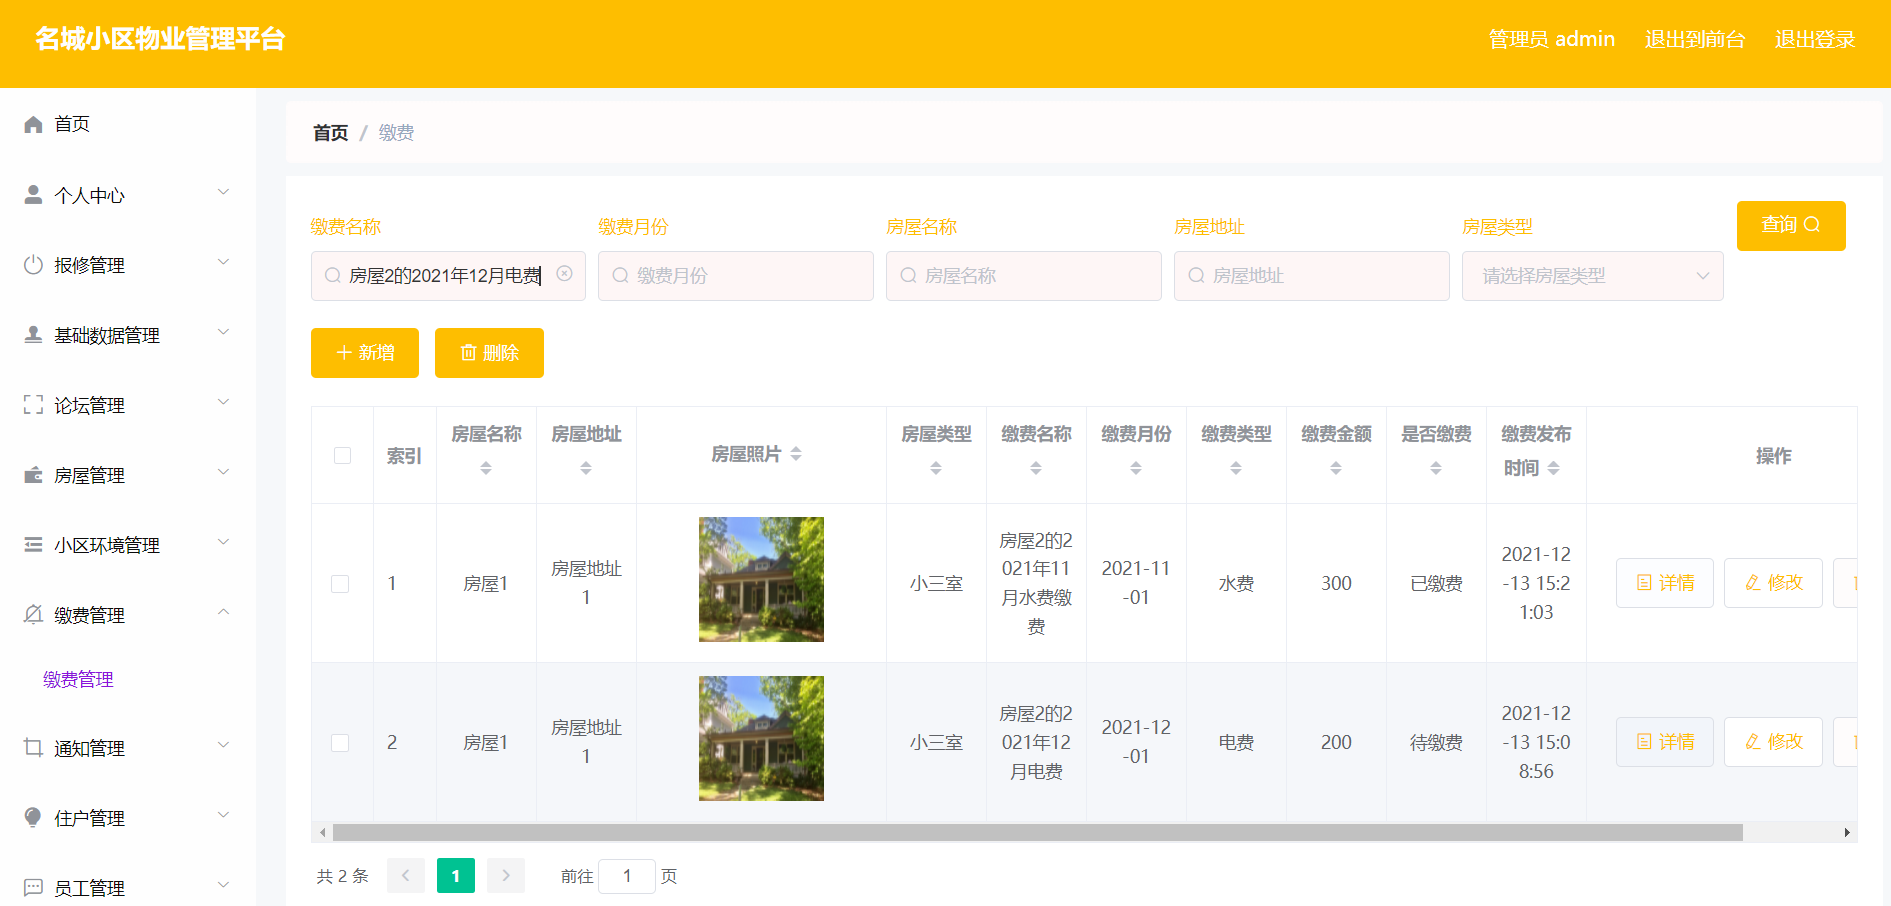The height and width of the screenshot is (906, 1891).
Task: Toggle the select-all checkbox in table header
Action: click(x=342, y=455)
